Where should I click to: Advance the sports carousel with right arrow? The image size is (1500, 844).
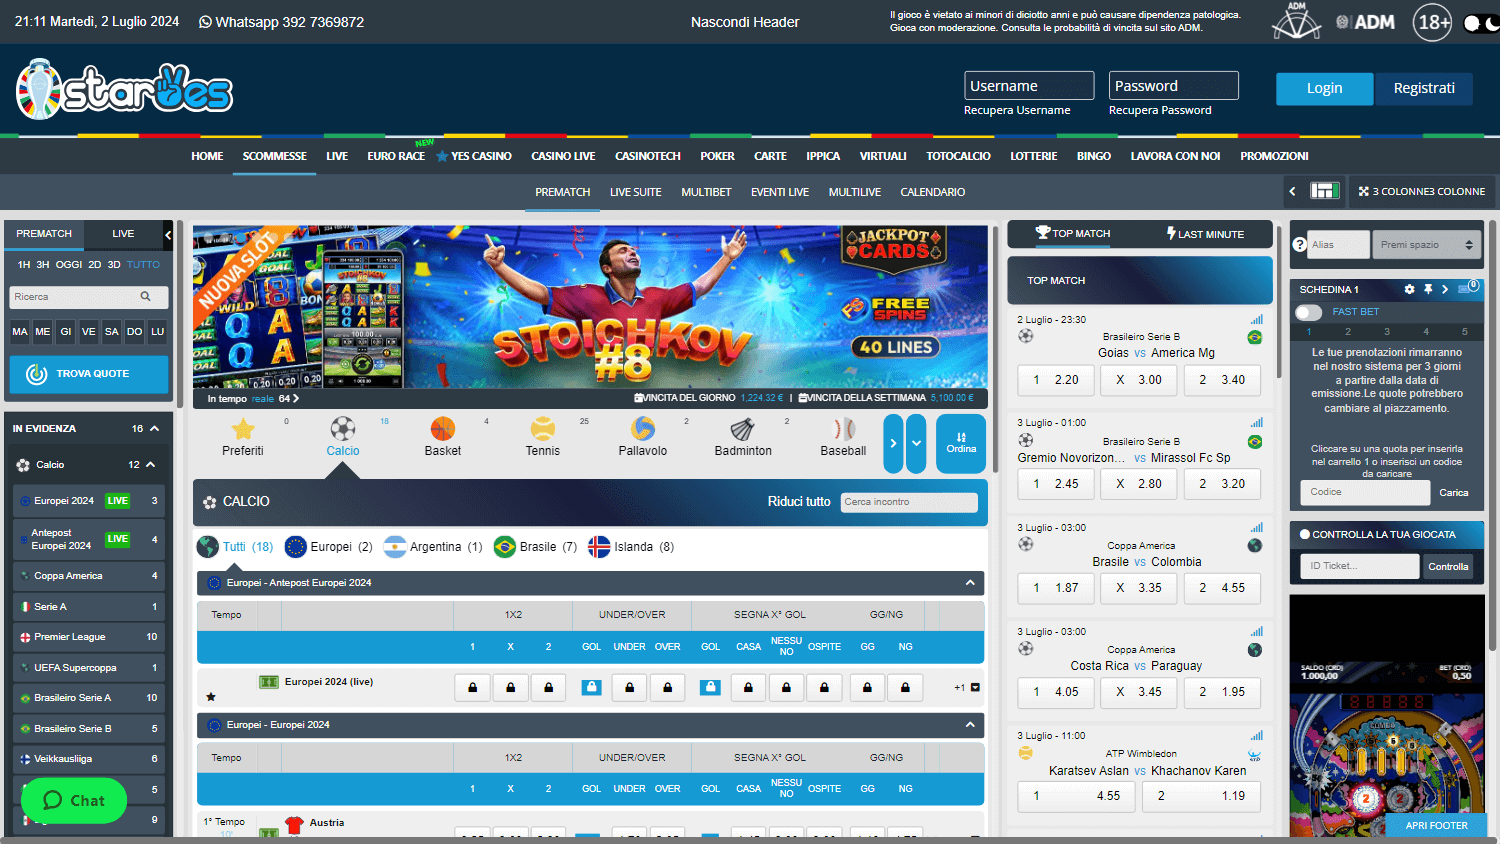pos(893,443)
